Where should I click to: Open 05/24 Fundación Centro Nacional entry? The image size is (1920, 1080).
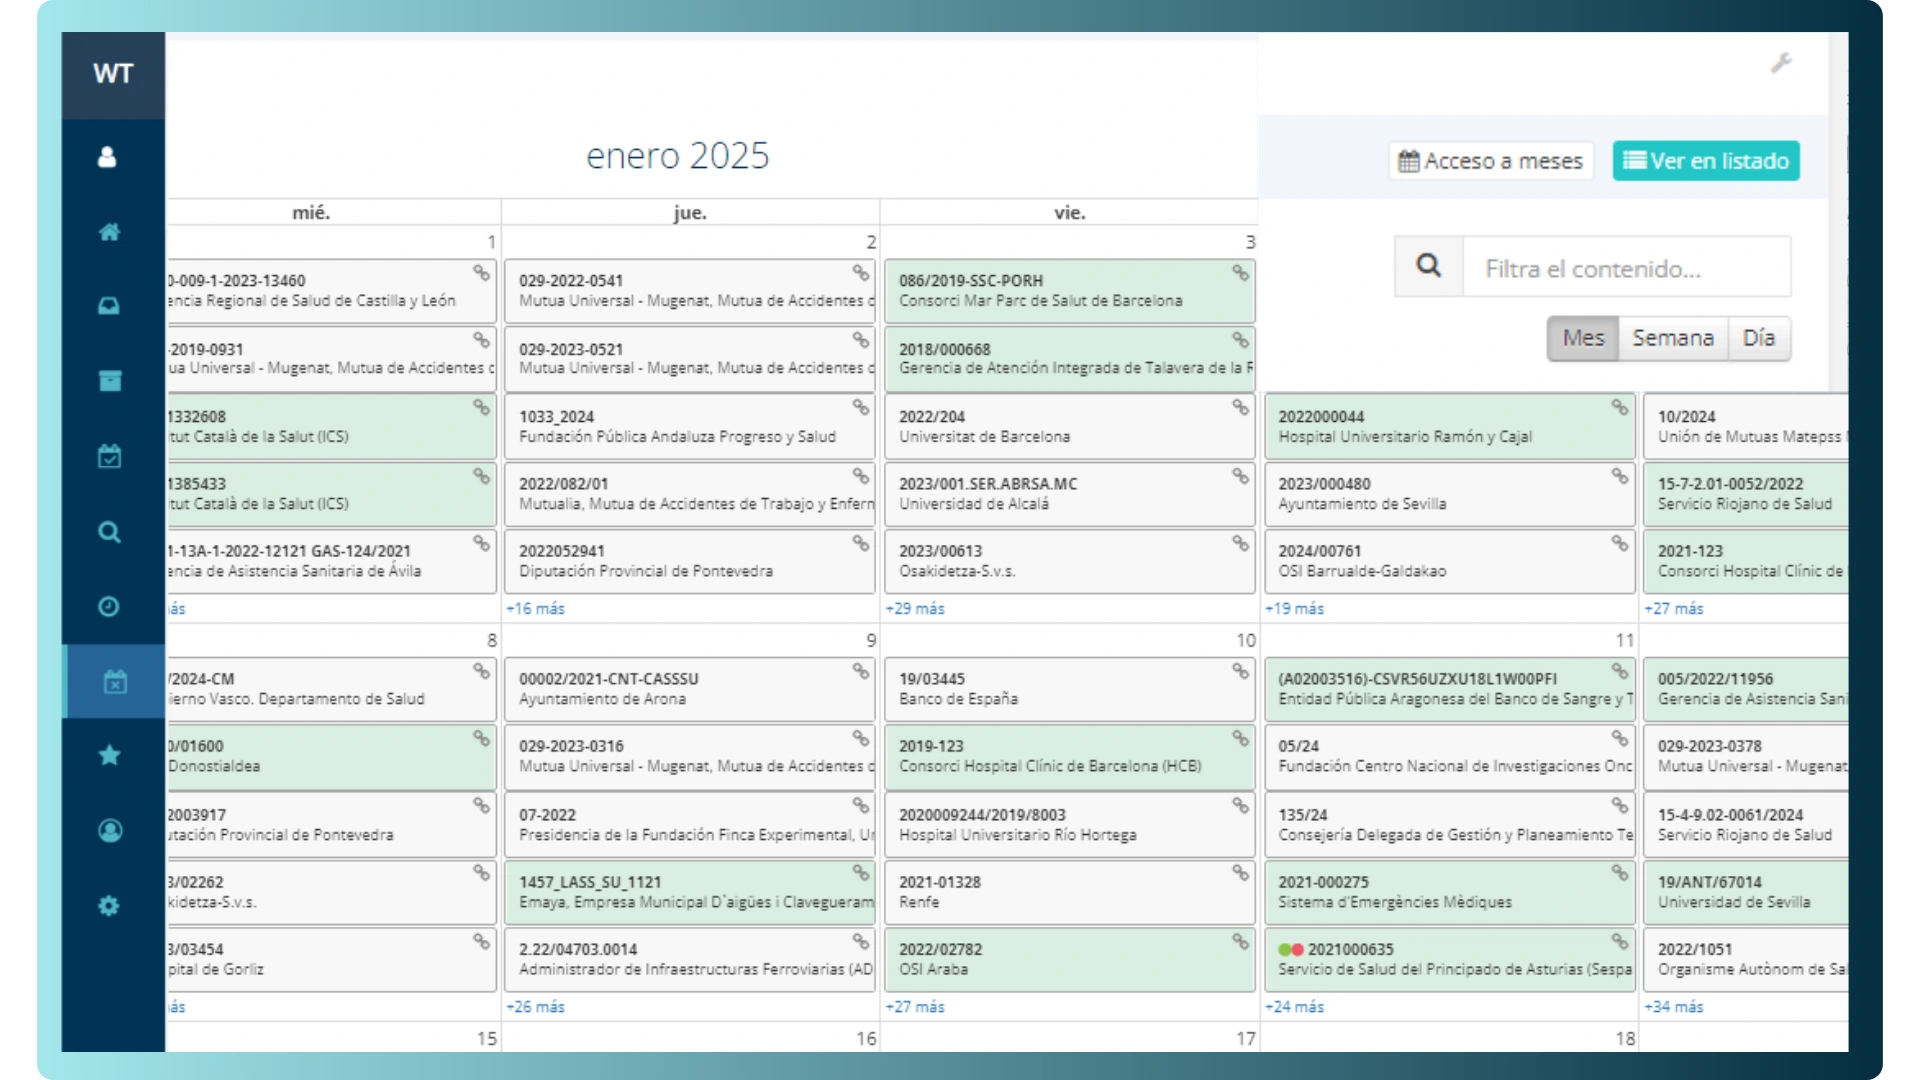(1449, 756)
